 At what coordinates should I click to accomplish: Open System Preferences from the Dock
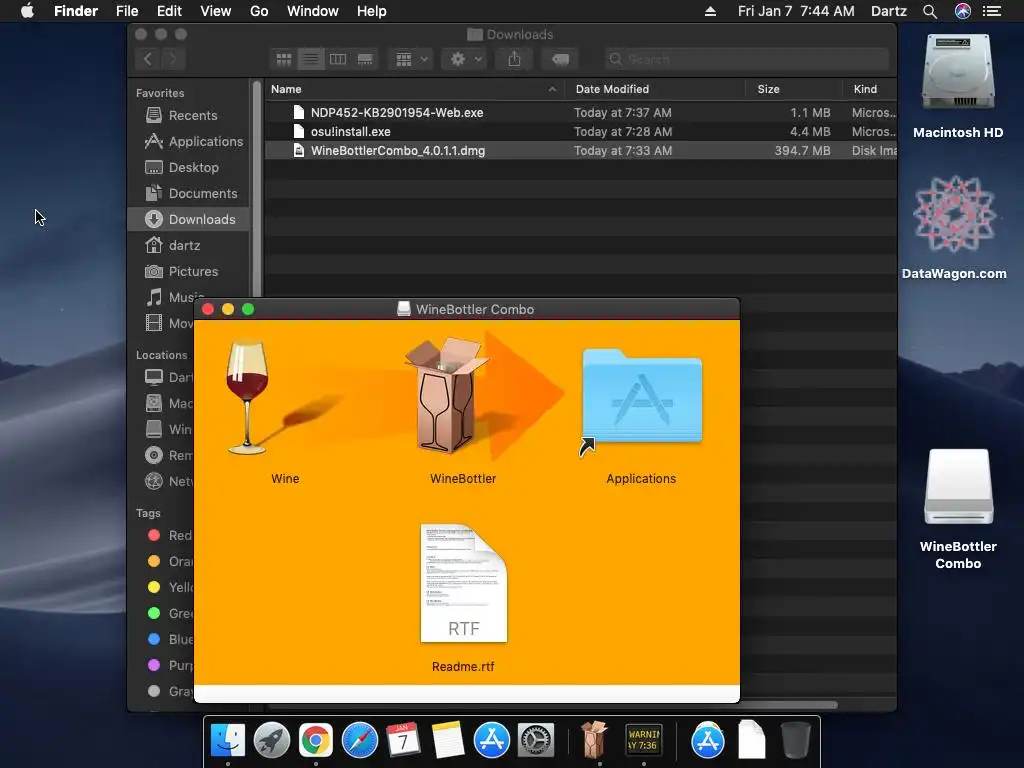pyautogui.click(x=536, y=740)
